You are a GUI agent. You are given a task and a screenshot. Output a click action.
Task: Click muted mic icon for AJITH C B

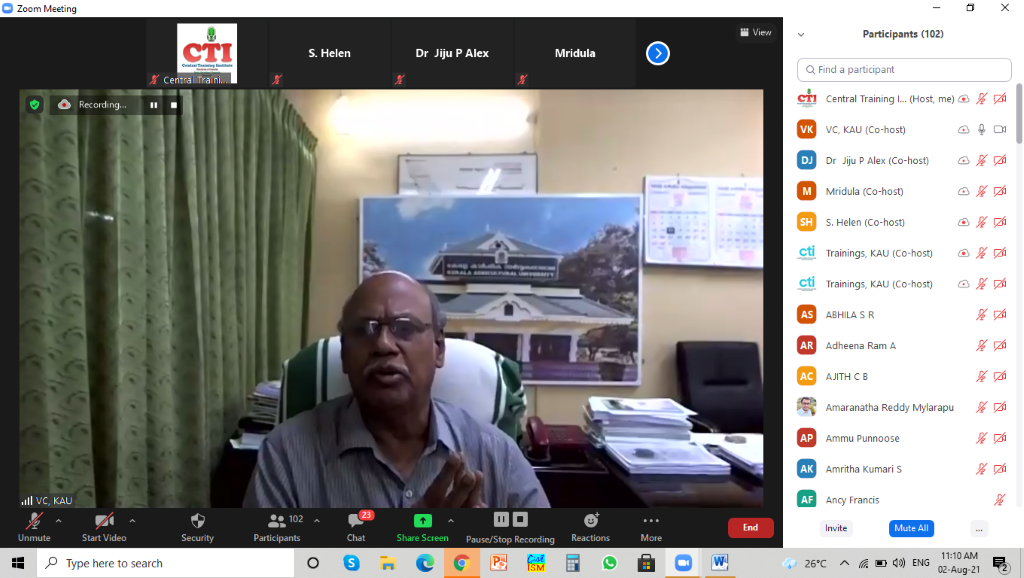click(982, 376)
